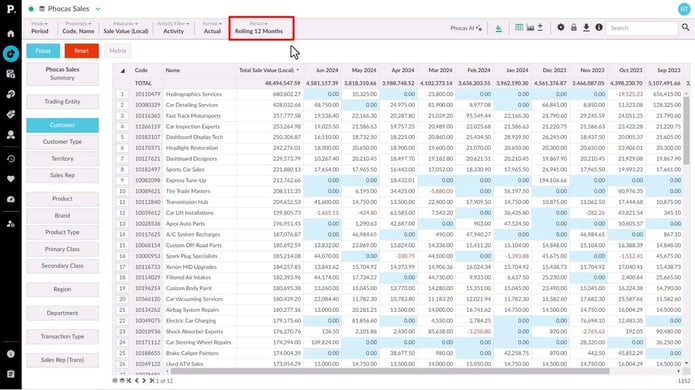This screenshot has height=390, width=695.
Task: Click the vertical scrollbar of the table
Action: click(687, 131)
